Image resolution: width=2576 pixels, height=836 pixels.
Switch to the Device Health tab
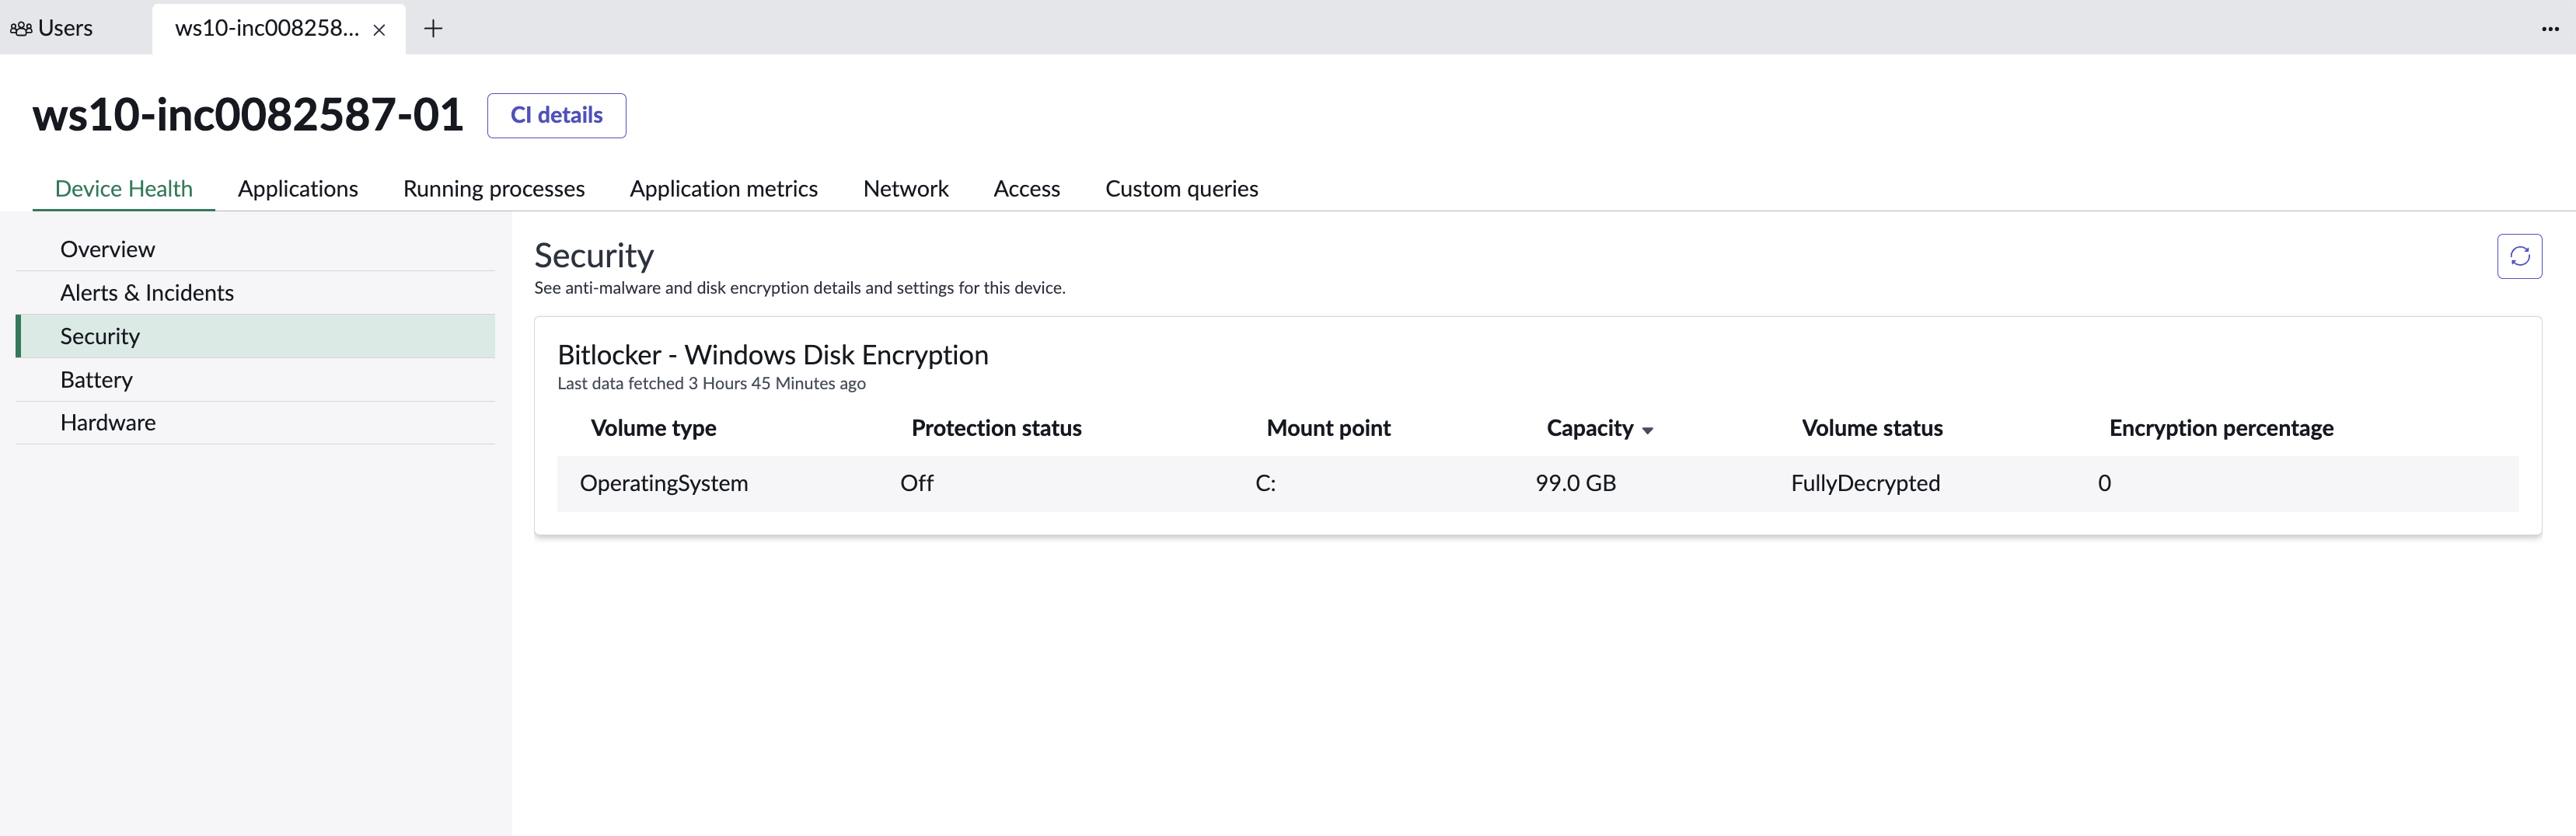(x=124, y=188)
